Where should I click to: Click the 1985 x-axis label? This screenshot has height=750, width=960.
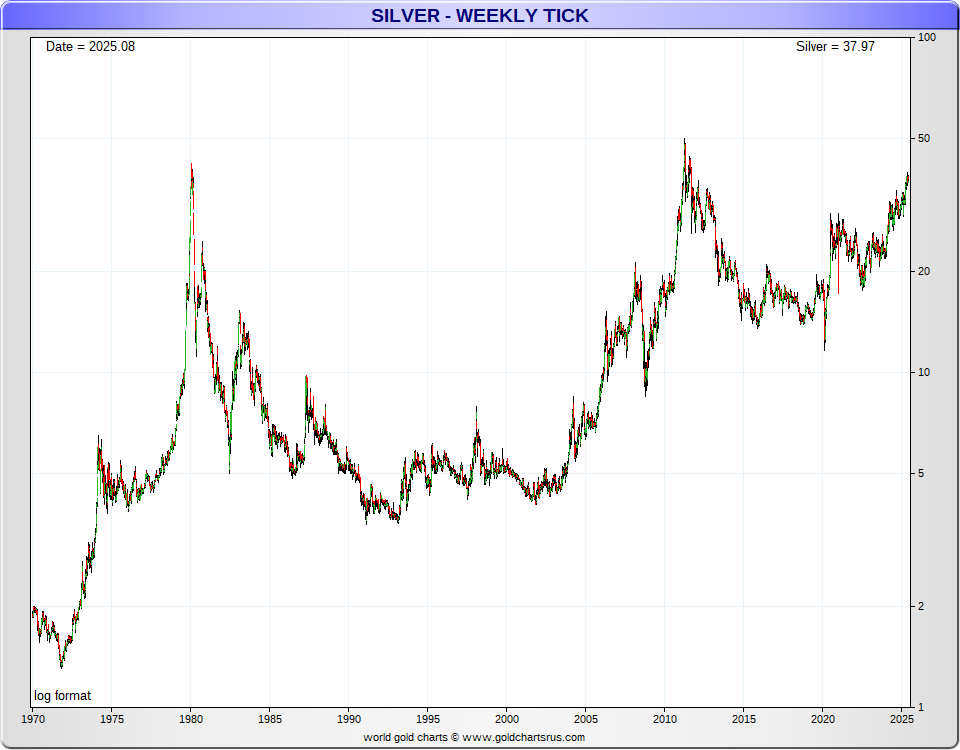click(x=269, y=719)
